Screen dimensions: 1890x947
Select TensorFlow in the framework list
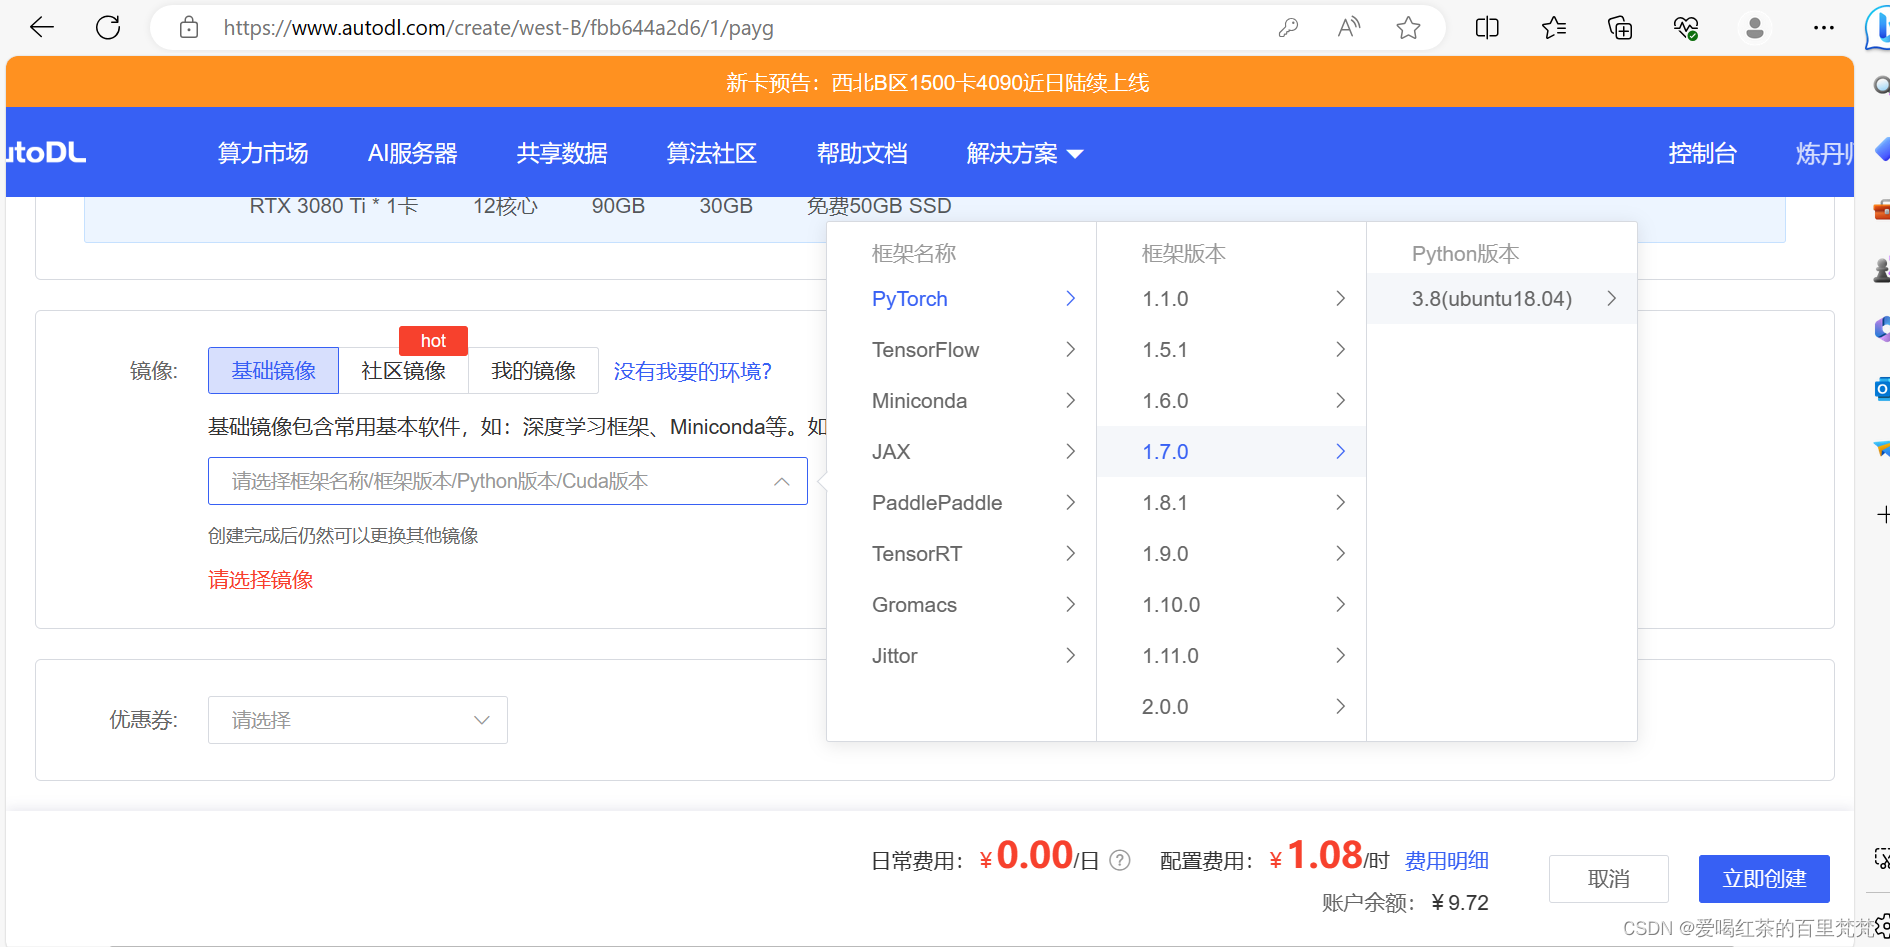962,350
